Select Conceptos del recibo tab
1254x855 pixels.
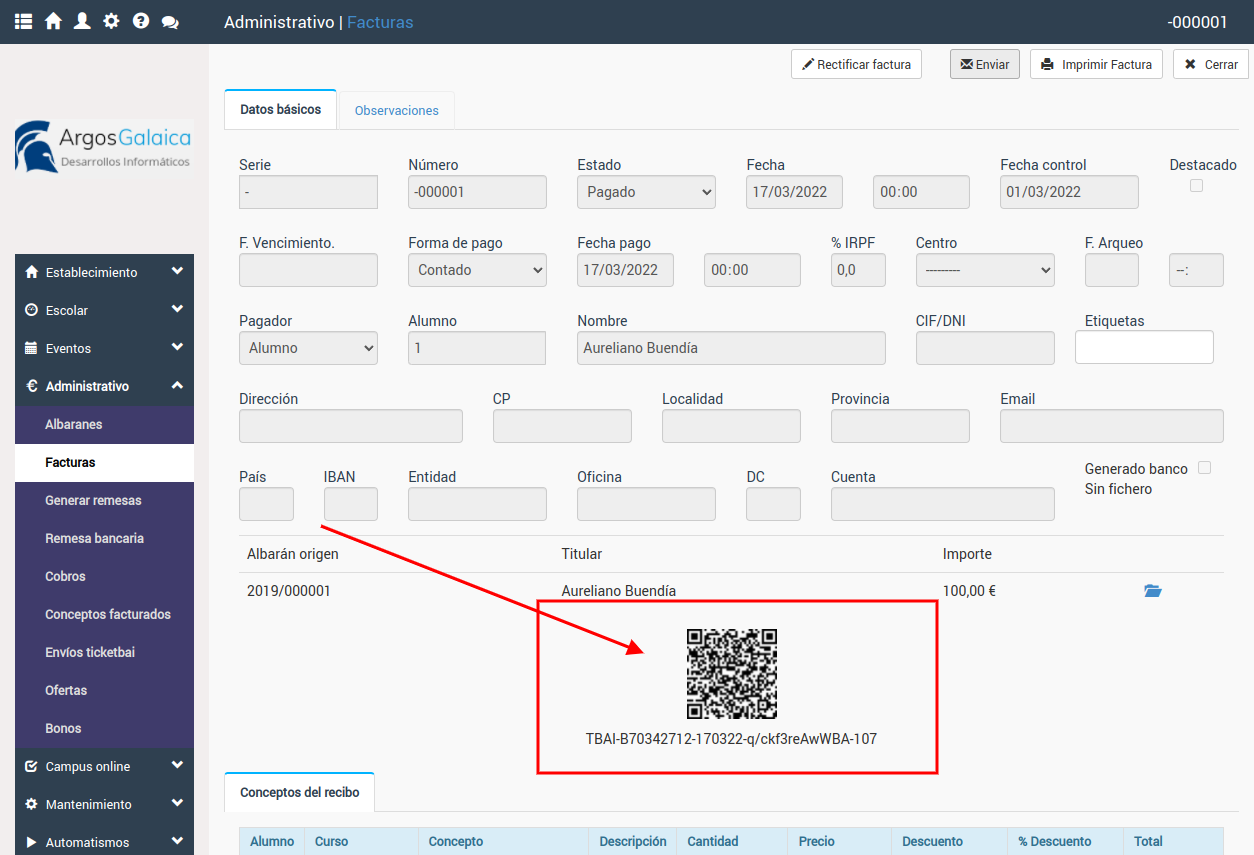click(299, 792)
